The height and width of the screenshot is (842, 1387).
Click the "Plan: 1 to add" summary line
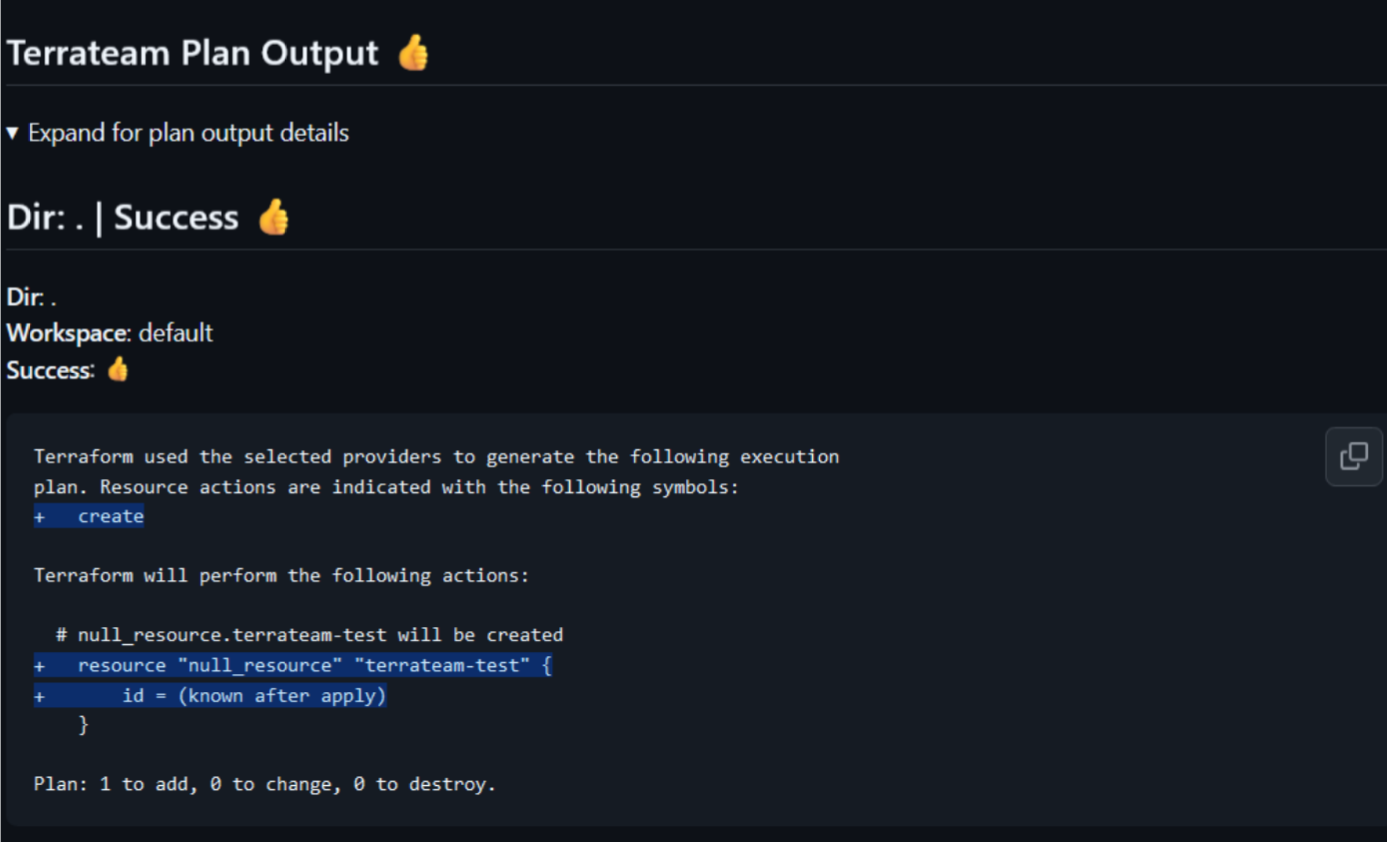click(265, 784)
